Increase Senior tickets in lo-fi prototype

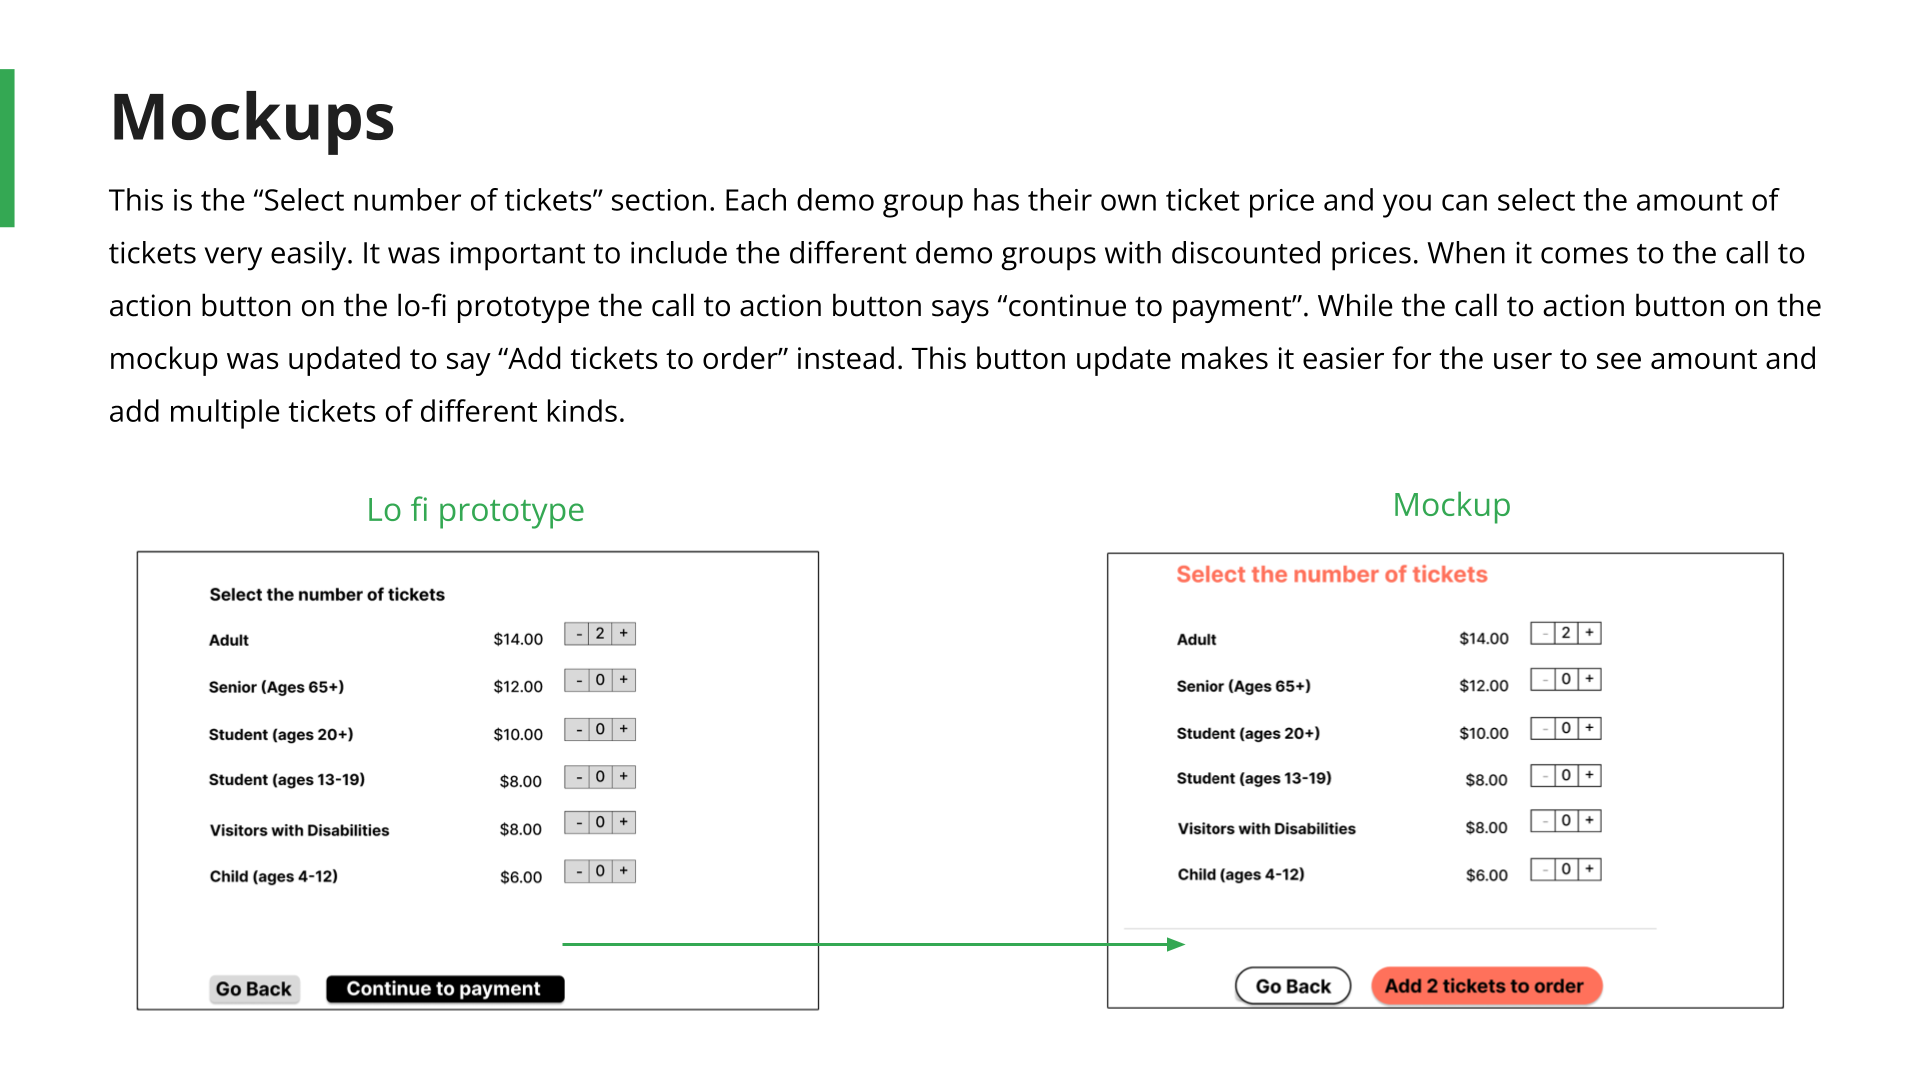[623, 680]
